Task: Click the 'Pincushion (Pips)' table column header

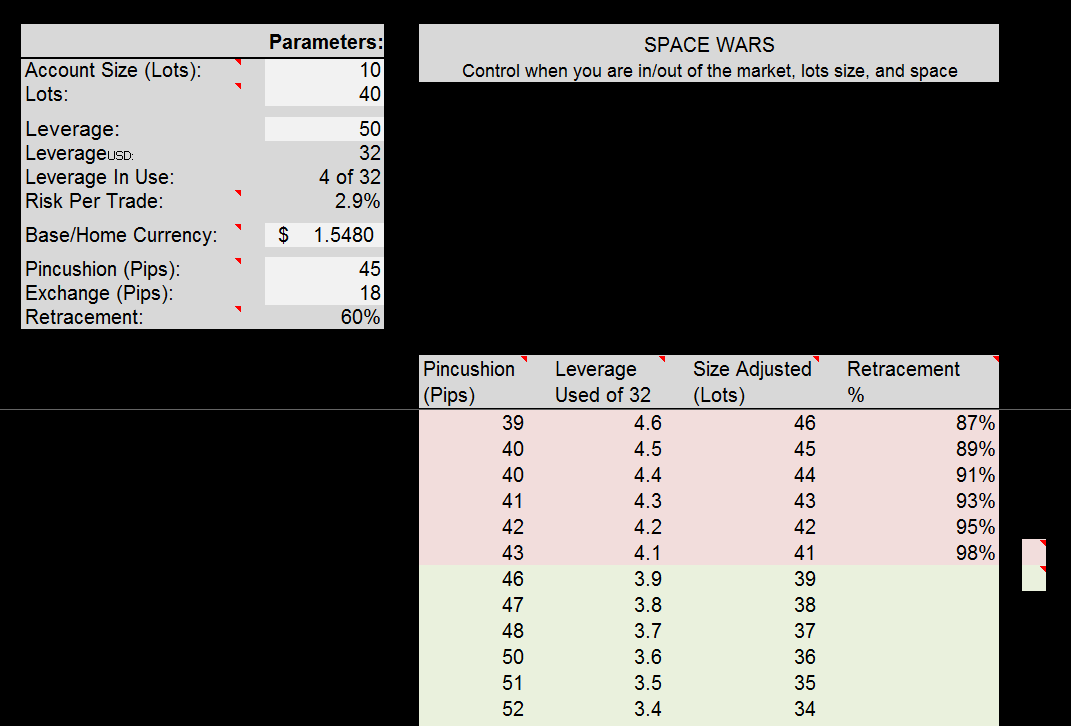Action: pyautogui.click(x=473, y=382)
